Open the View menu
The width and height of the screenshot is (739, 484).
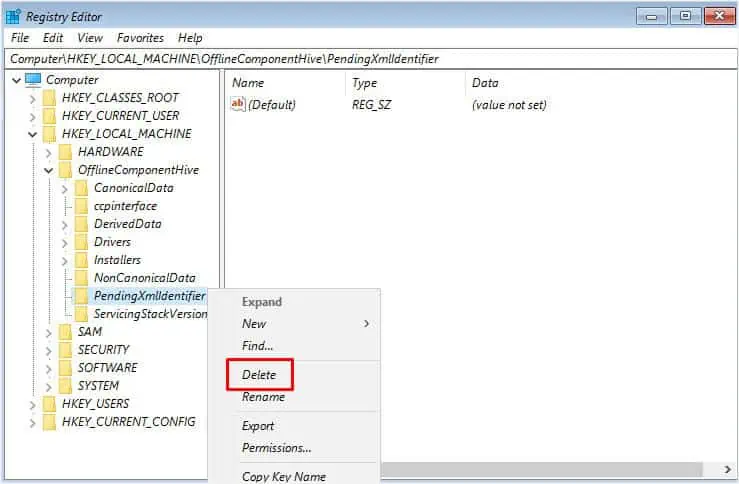pos(90,38)
